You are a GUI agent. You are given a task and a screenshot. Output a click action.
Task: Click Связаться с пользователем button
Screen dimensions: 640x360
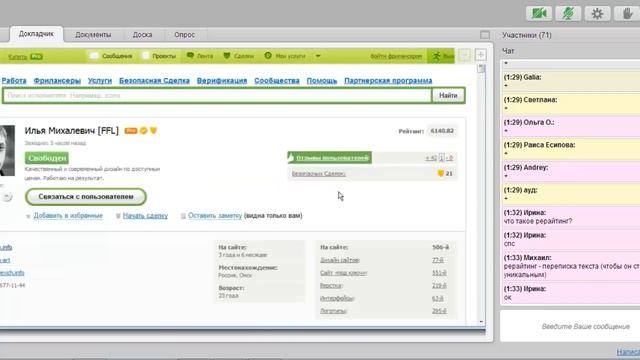click(86, 197)
